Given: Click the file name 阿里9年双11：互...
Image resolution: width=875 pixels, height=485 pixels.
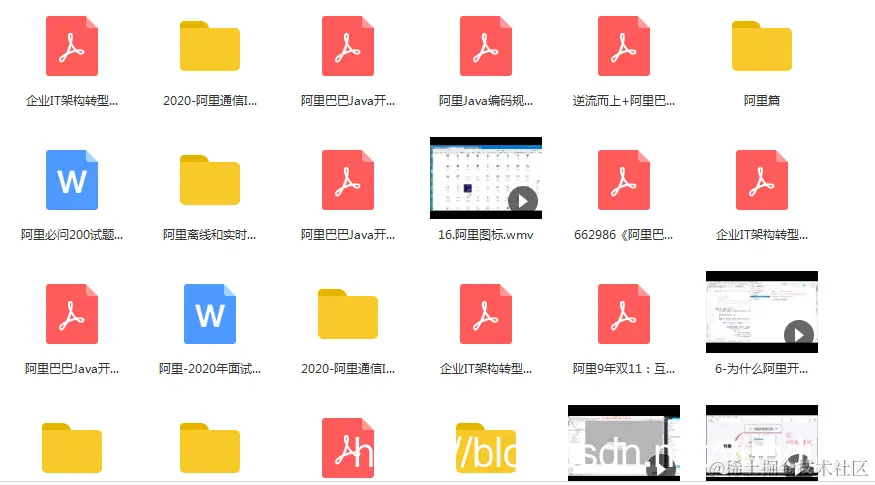Looking at the screenshot, I should [623, 369].
